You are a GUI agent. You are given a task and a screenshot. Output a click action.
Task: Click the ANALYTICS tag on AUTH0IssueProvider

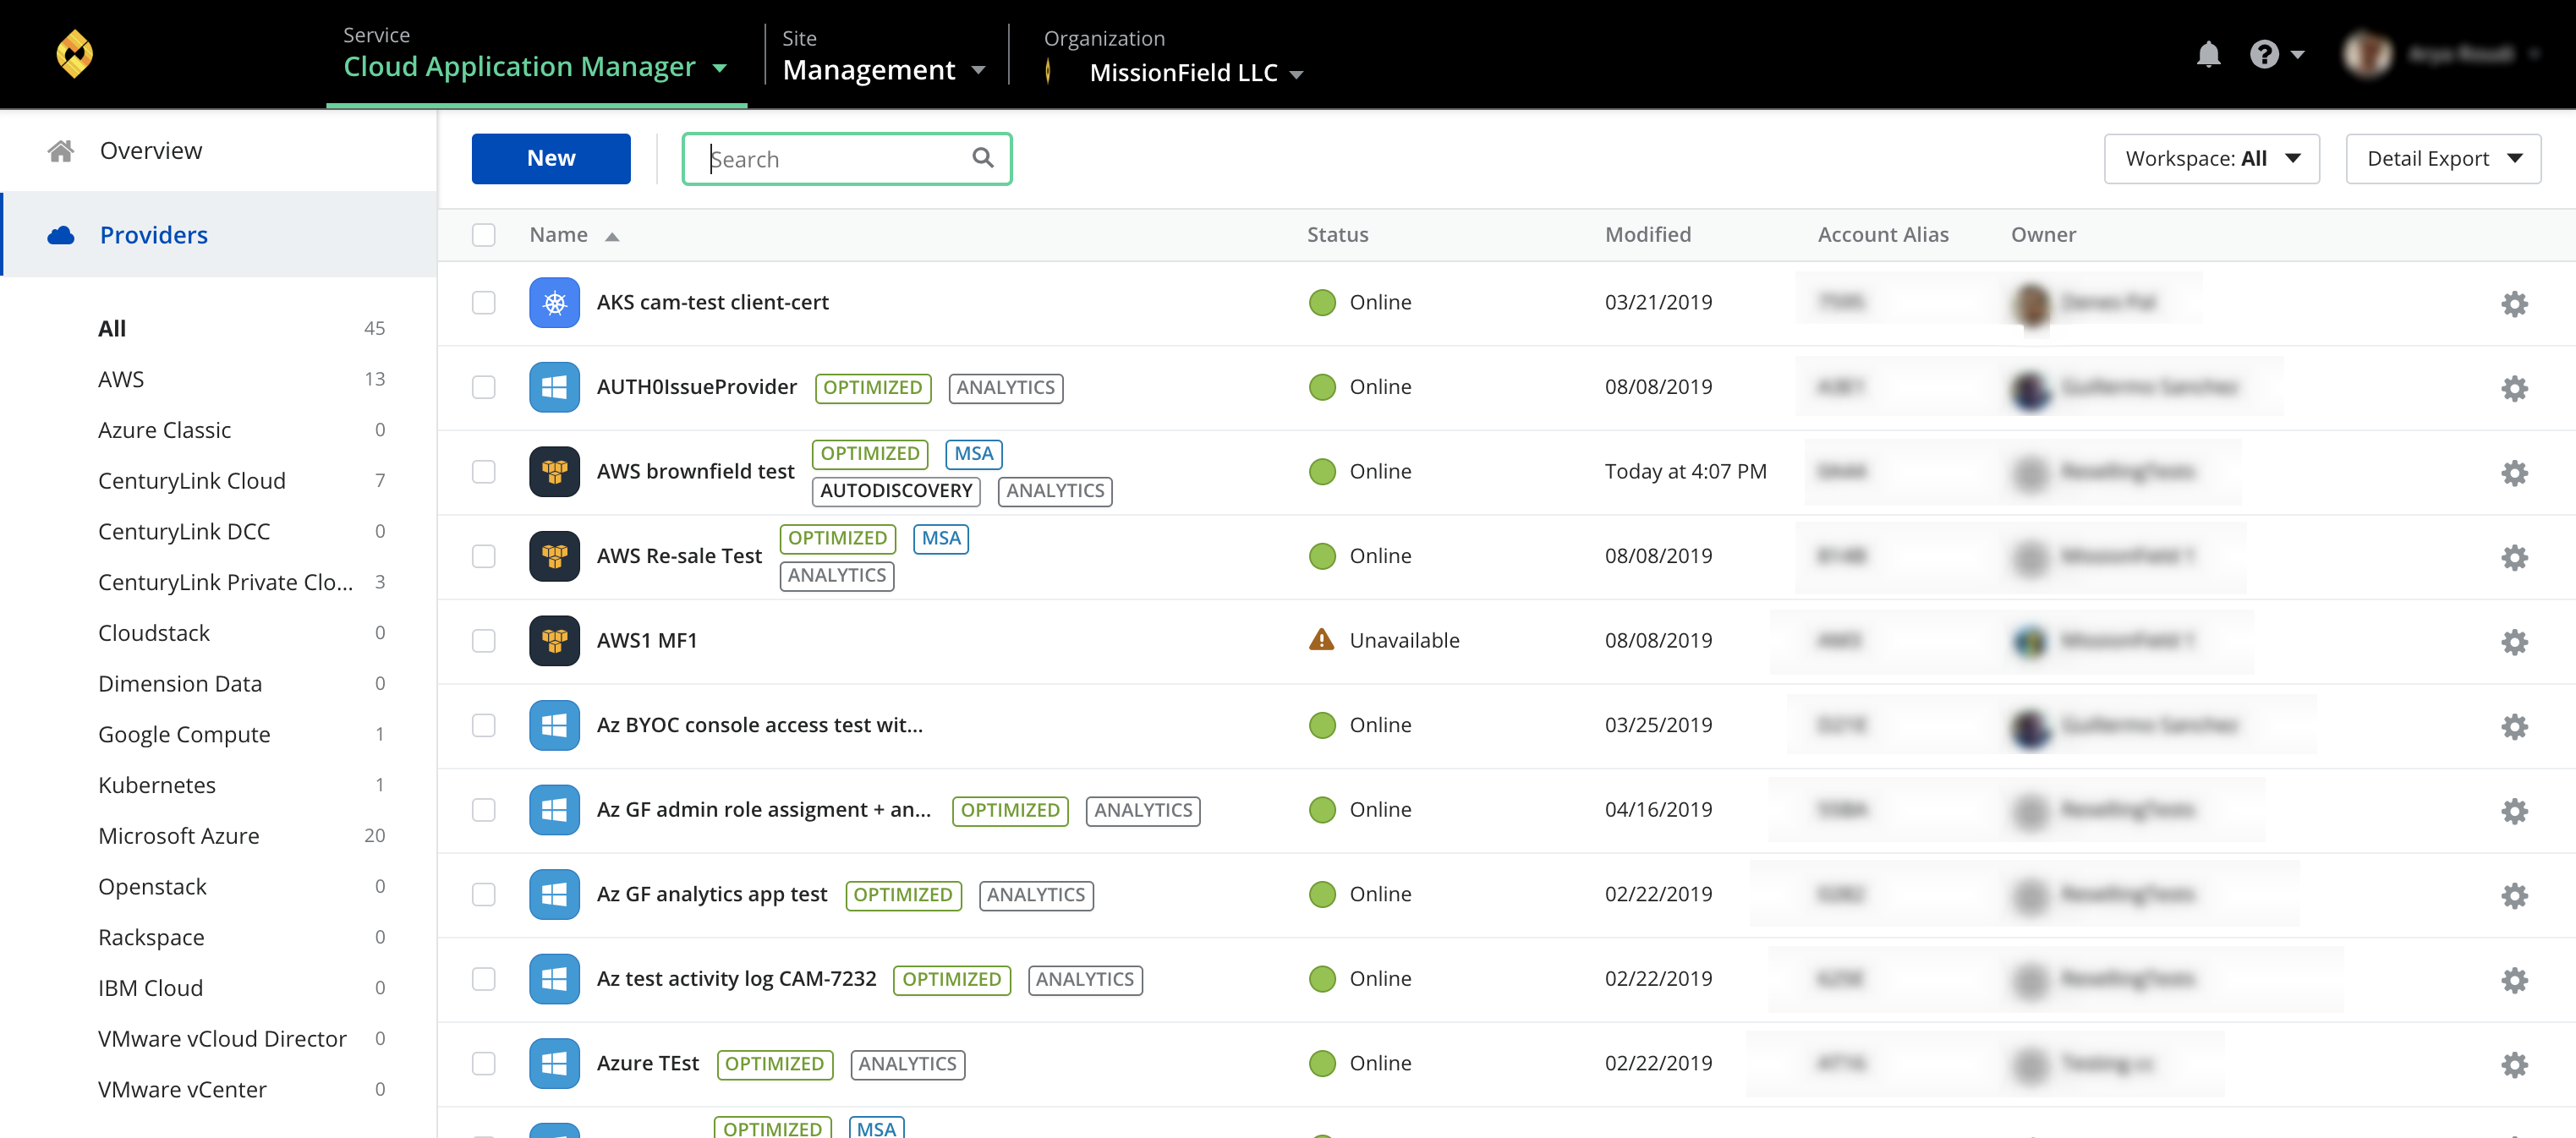(1005, 388)
